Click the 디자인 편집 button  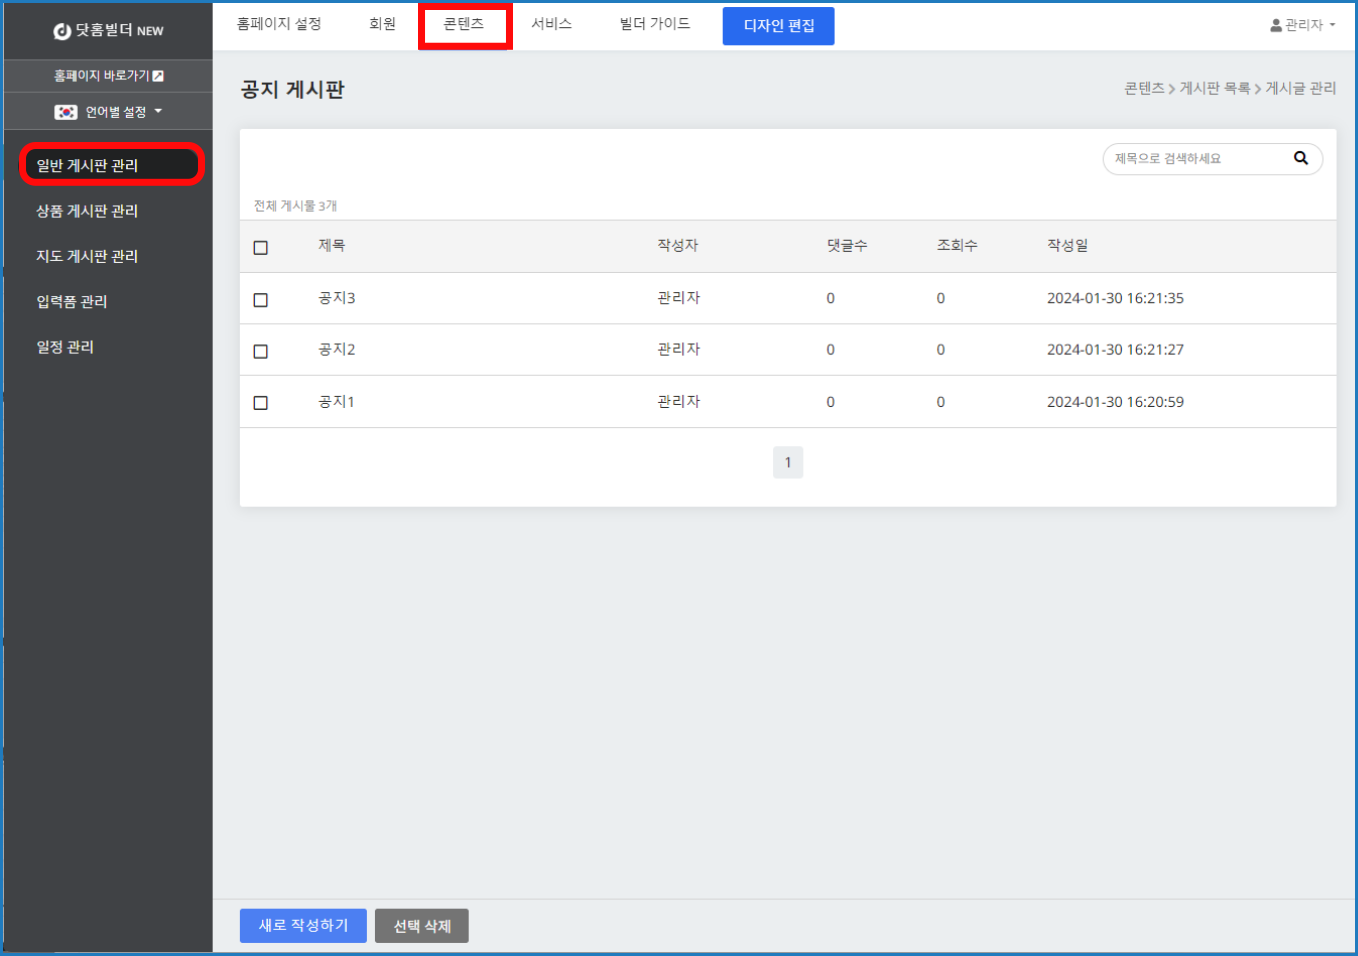click(778, 26)
